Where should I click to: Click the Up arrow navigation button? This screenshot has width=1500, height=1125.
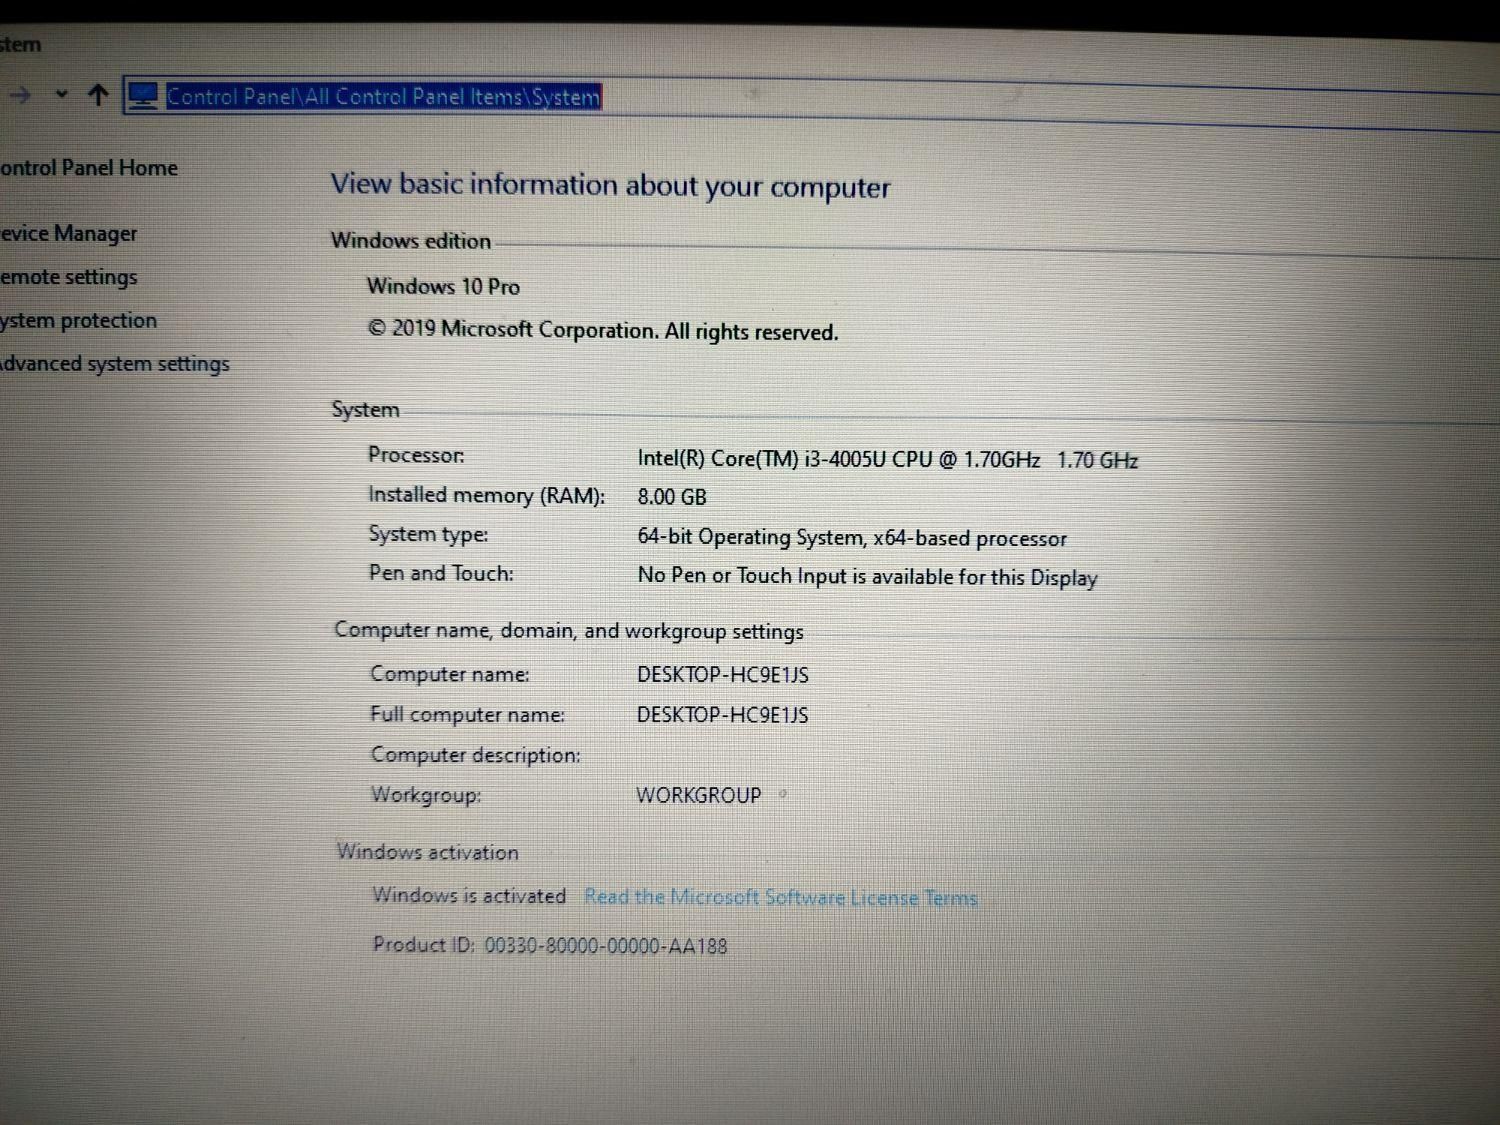tap(97, 95)
